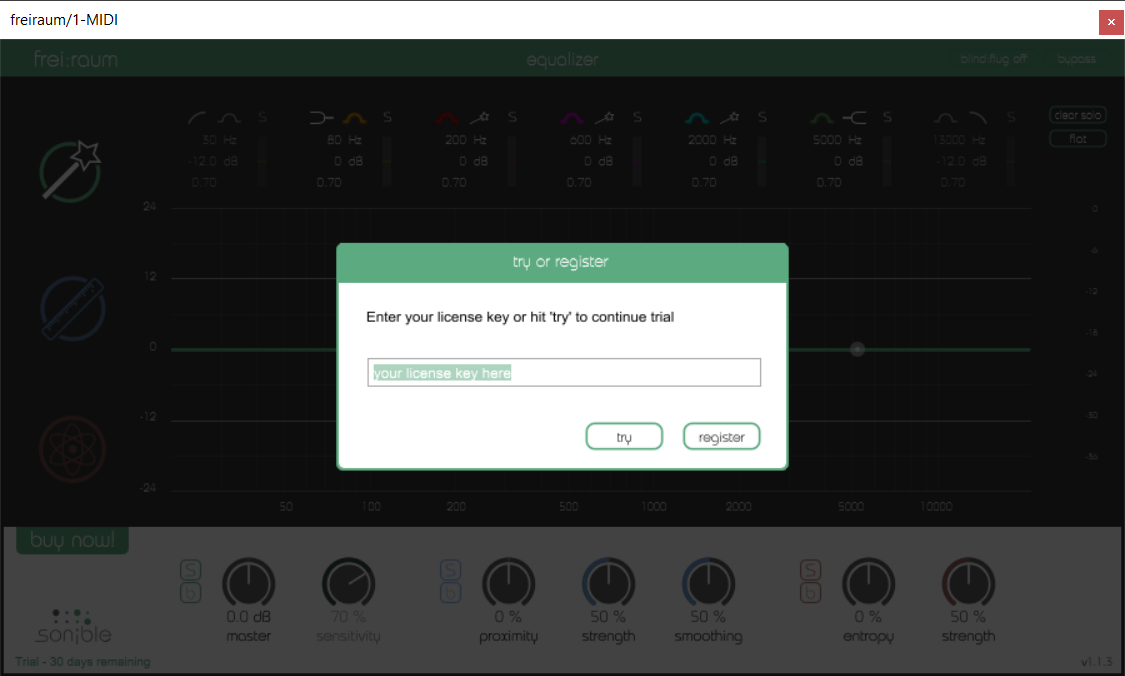Click the entropy knob
The image size is (1125, 676).
pos(868,583)
